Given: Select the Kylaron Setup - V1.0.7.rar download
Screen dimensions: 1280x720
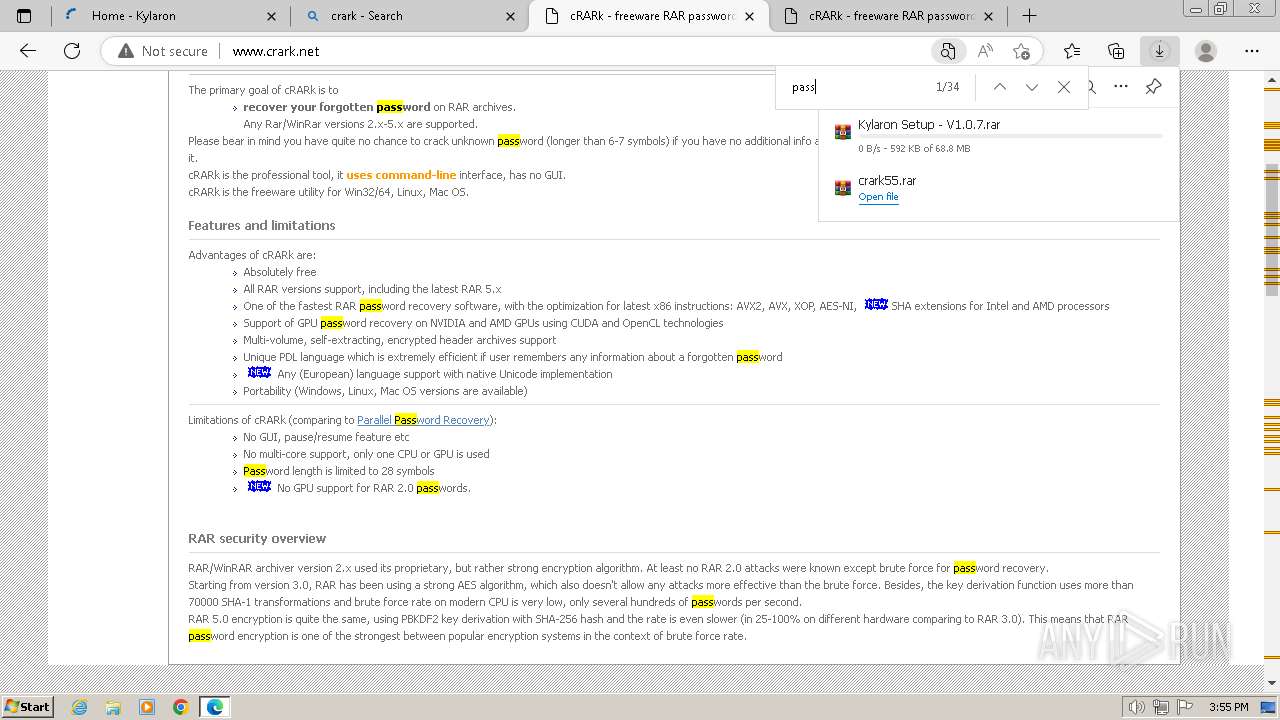Looking at the screenshot, I should (x=929, y=125).
